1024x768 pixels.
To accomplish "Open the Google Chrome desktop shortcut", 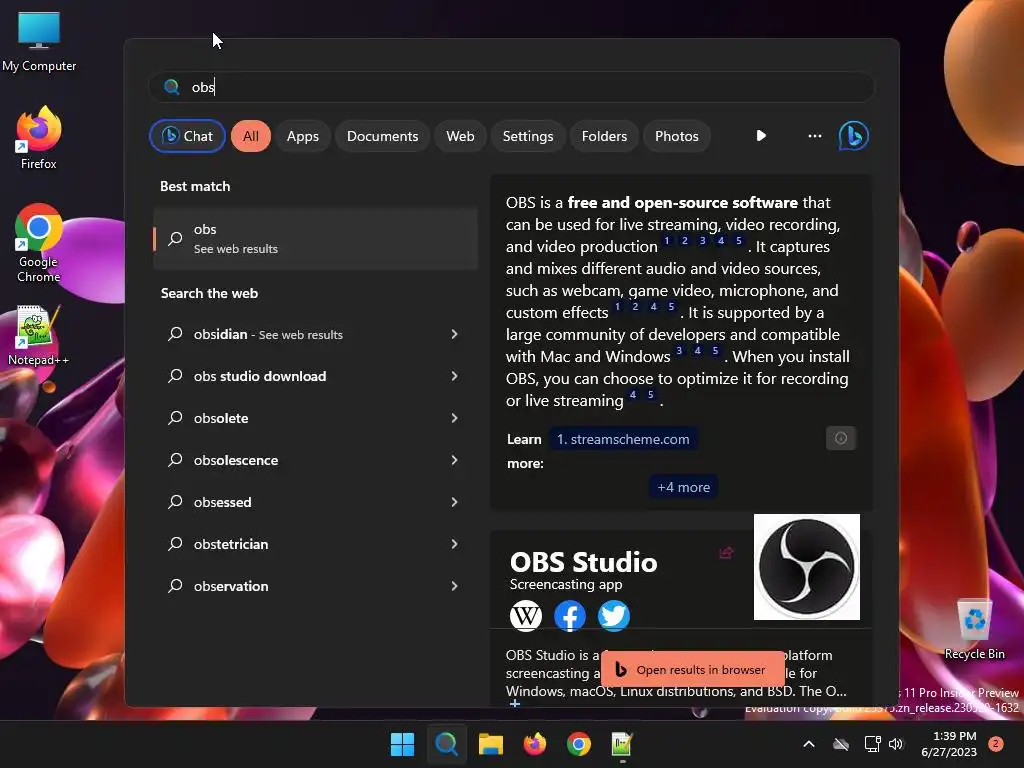I will click(x=39, y=243).
